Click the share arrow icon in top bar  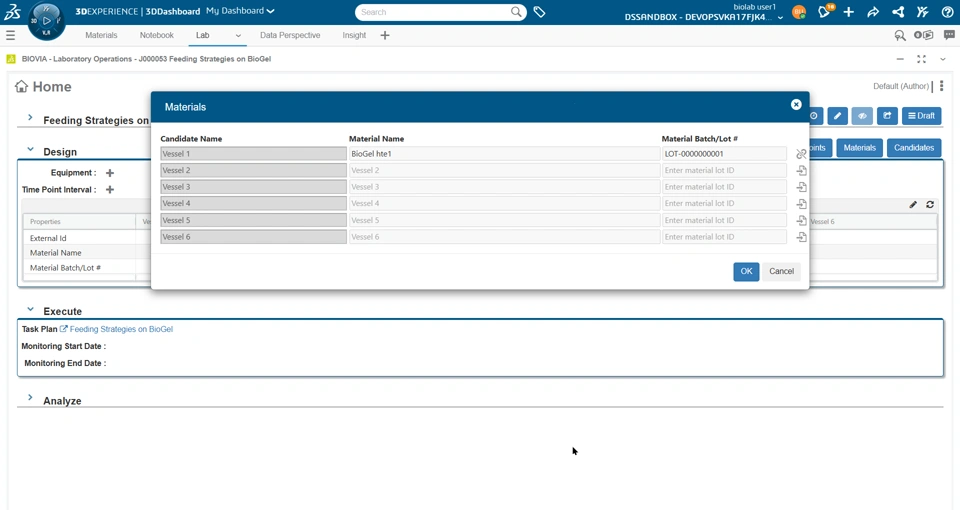click(873, 12)
